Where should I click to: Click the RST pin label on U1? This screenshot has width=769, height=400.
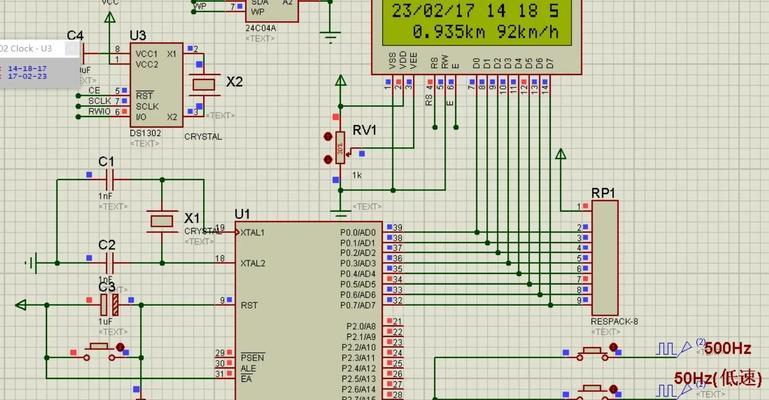[249, 305]
